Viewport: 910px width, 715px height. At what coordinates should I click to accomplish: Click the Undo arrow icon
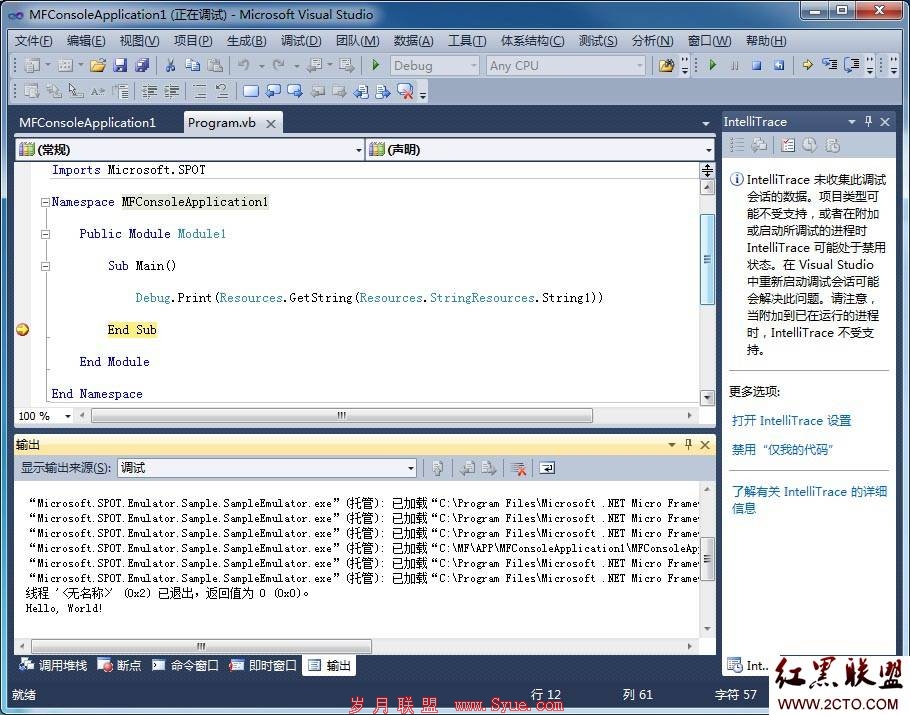[x=244, y=65]
